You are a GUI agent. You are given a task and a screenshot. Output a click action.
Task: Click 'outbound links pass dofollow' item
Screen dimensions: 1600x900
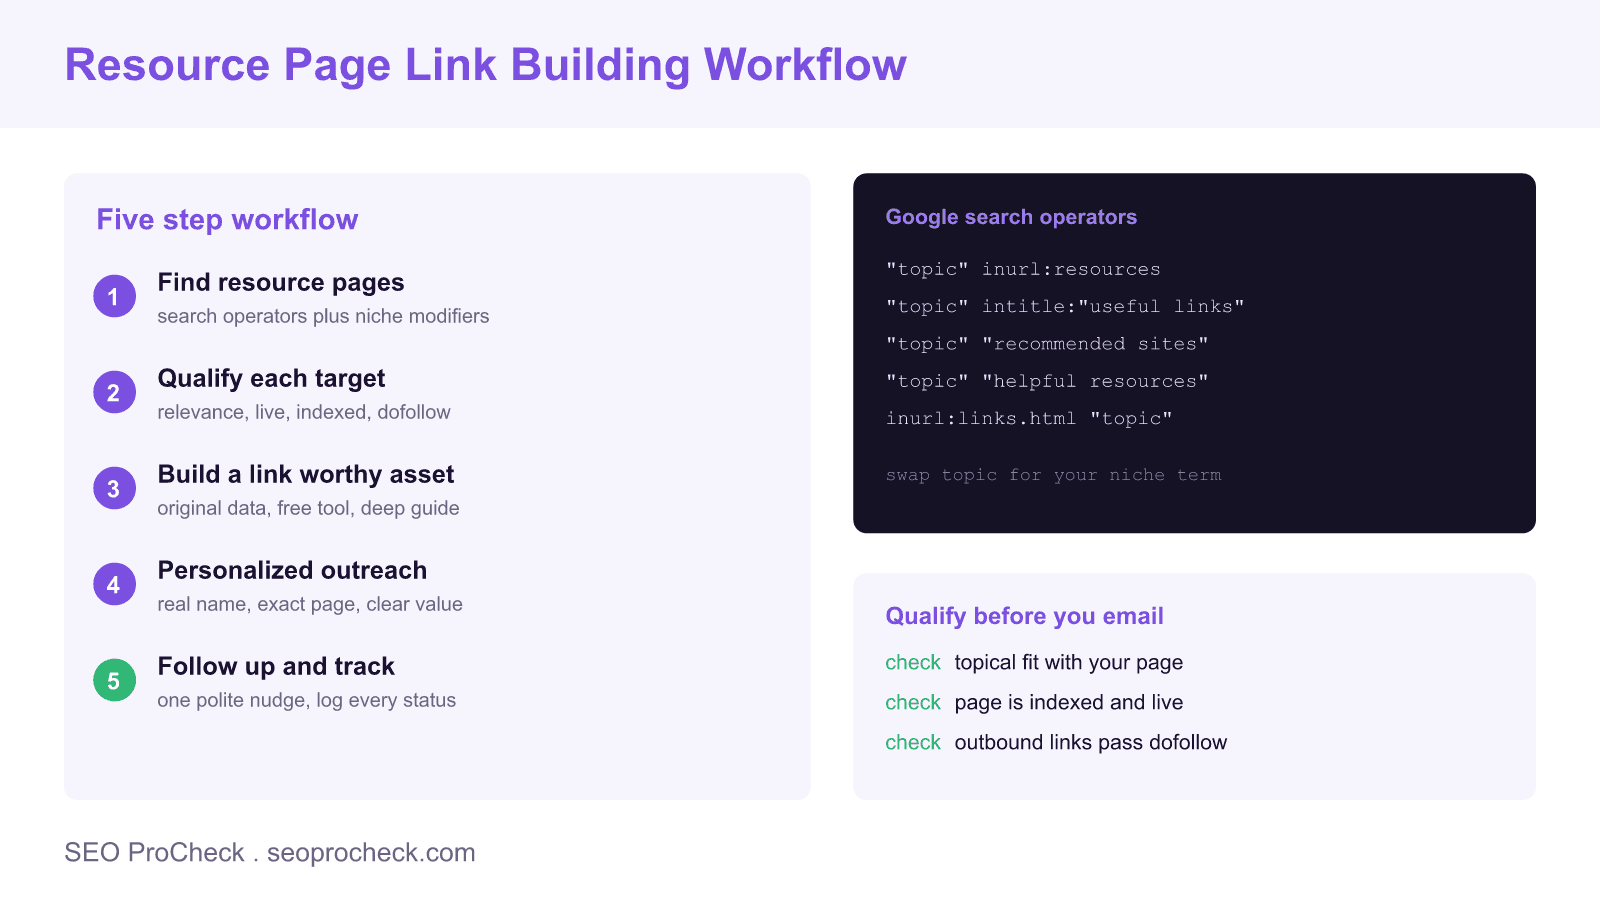point(1090,743)
